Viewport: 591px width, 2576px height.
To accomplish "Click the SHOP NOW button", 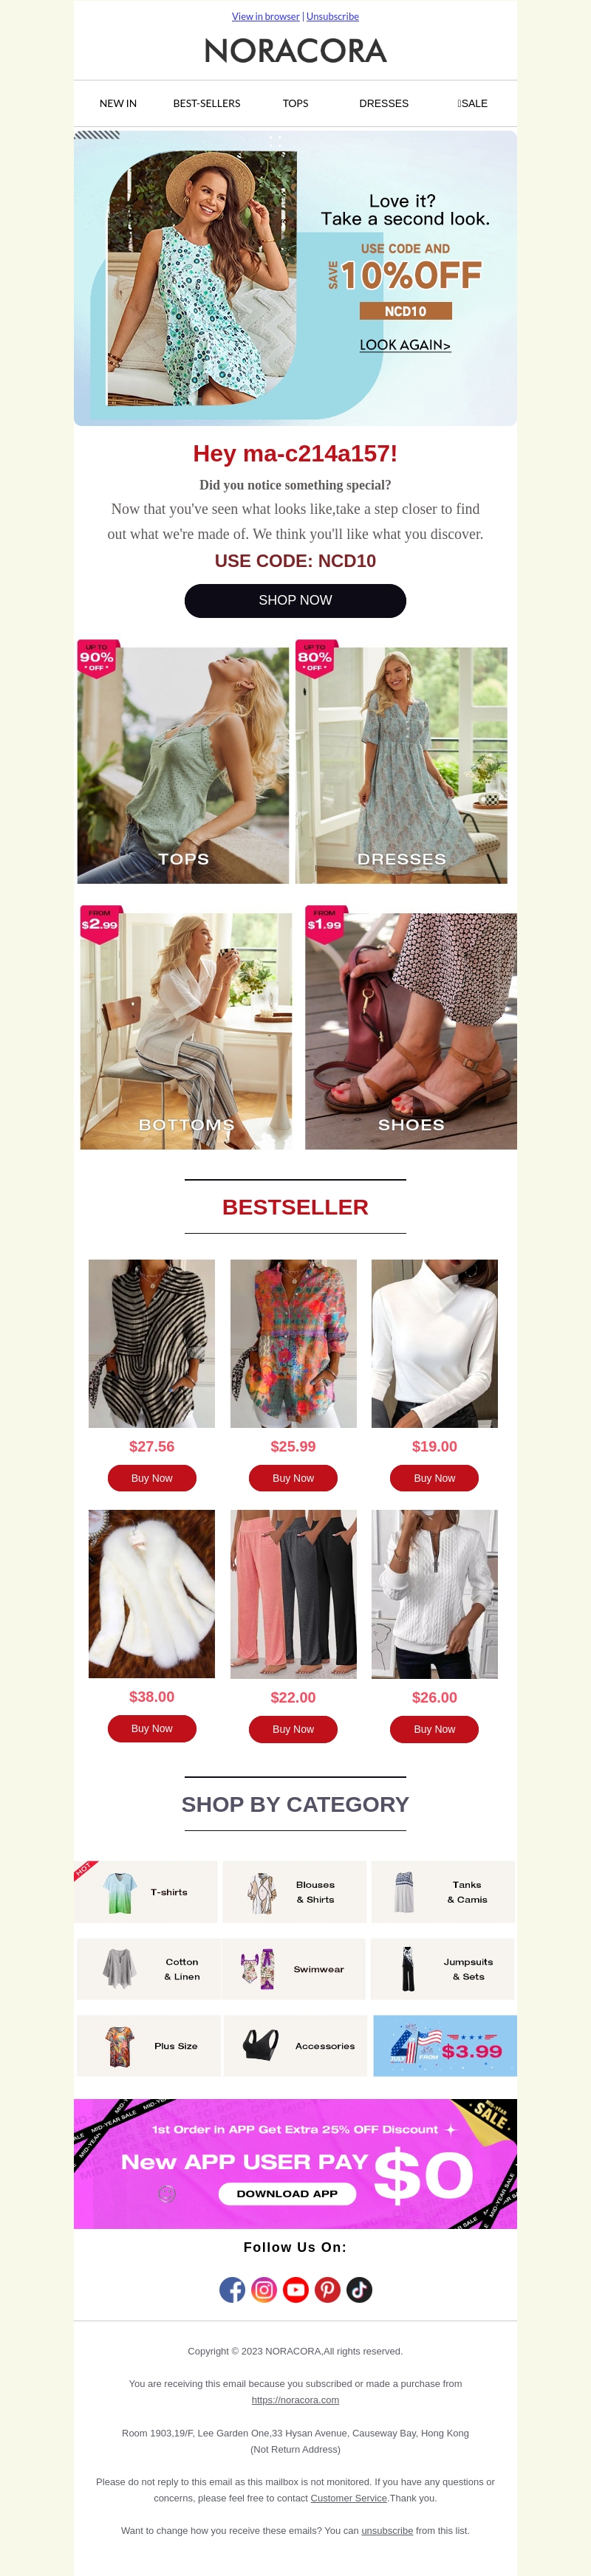I will tap(295, 600).
